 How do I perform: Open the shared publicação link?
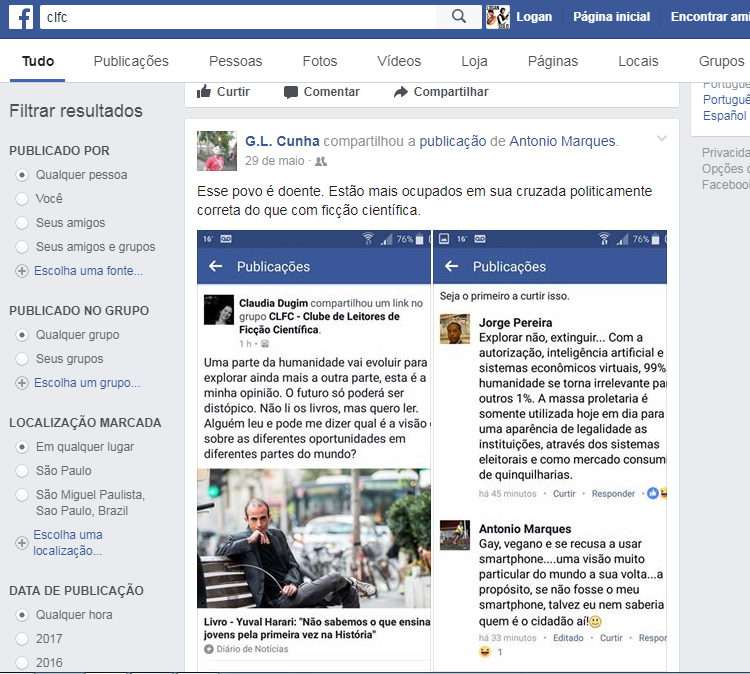(453, 142)
